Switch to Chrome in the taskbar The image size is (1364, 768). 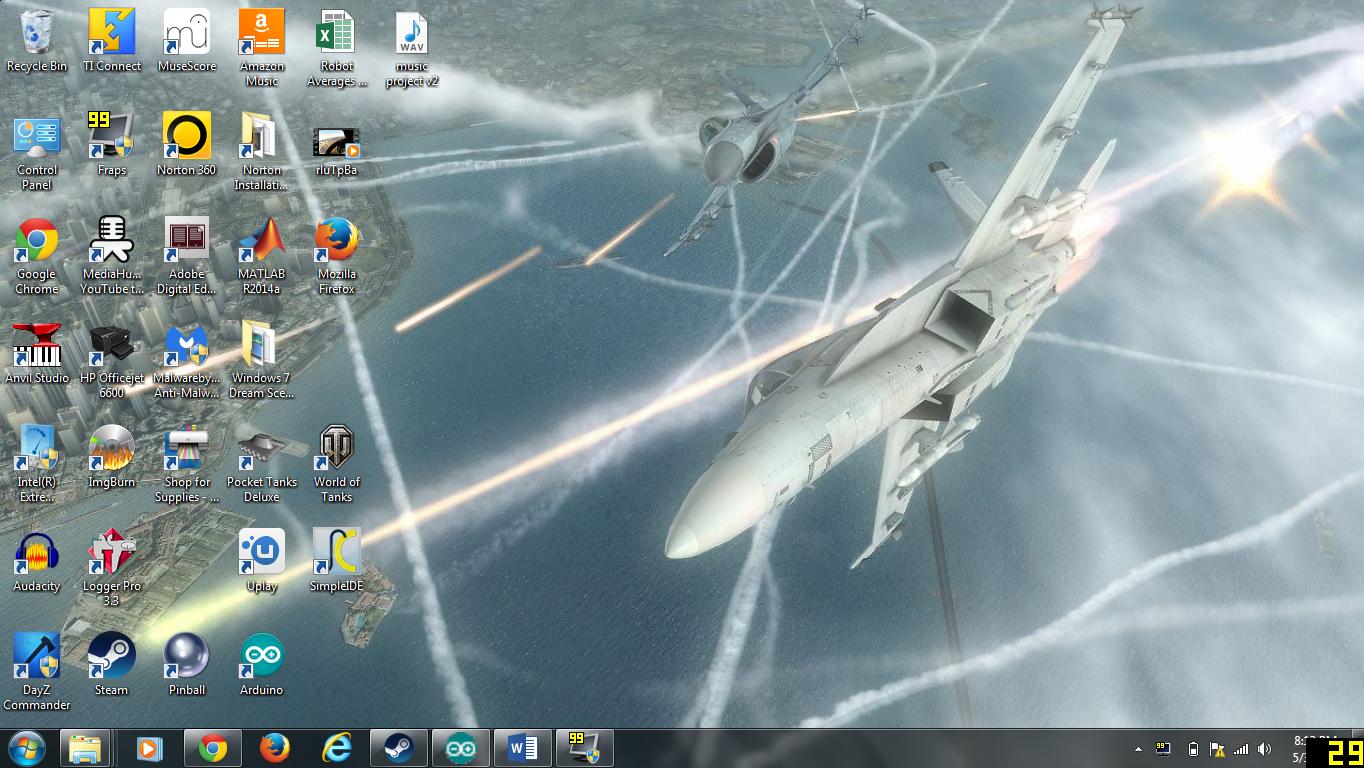click(213, 748)
